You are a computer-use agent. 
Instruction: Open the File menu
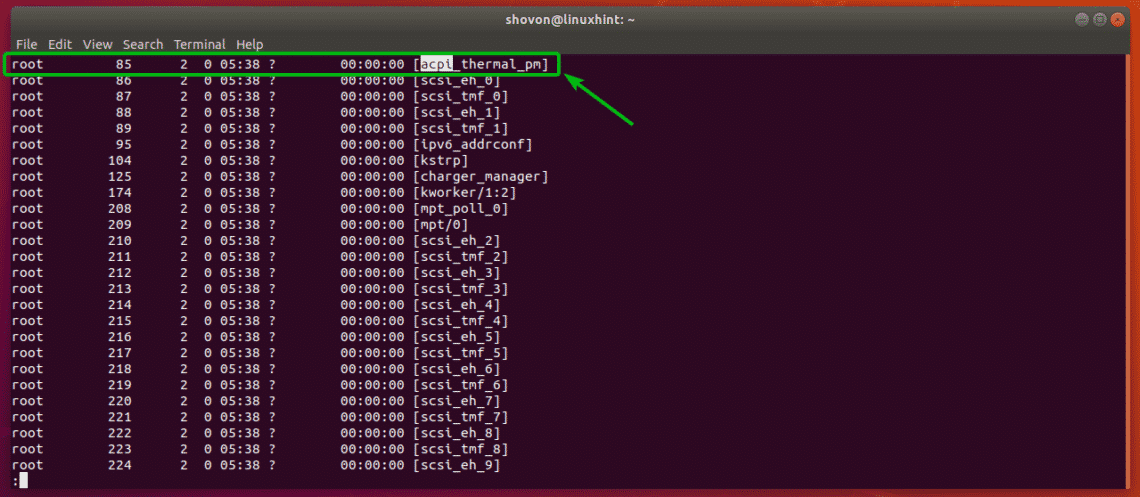[26, 44]
